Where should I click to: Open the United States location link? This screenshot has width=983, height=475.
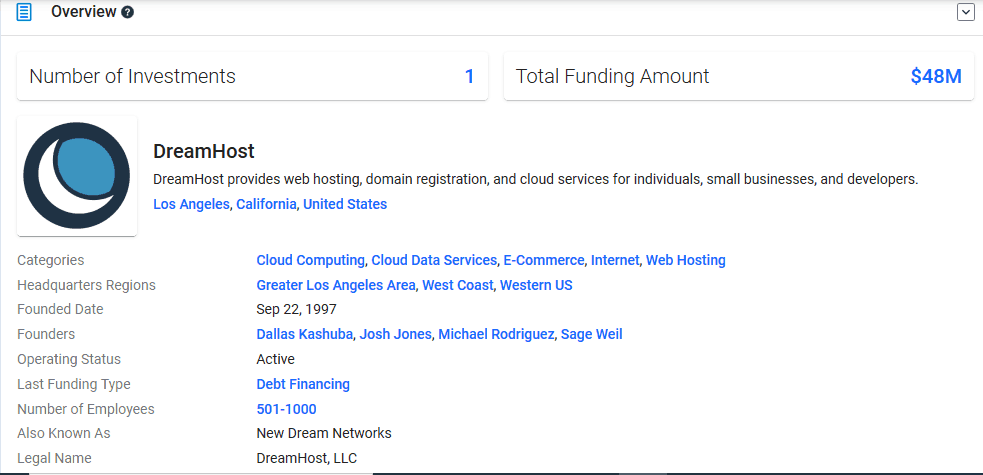(345, 204)
